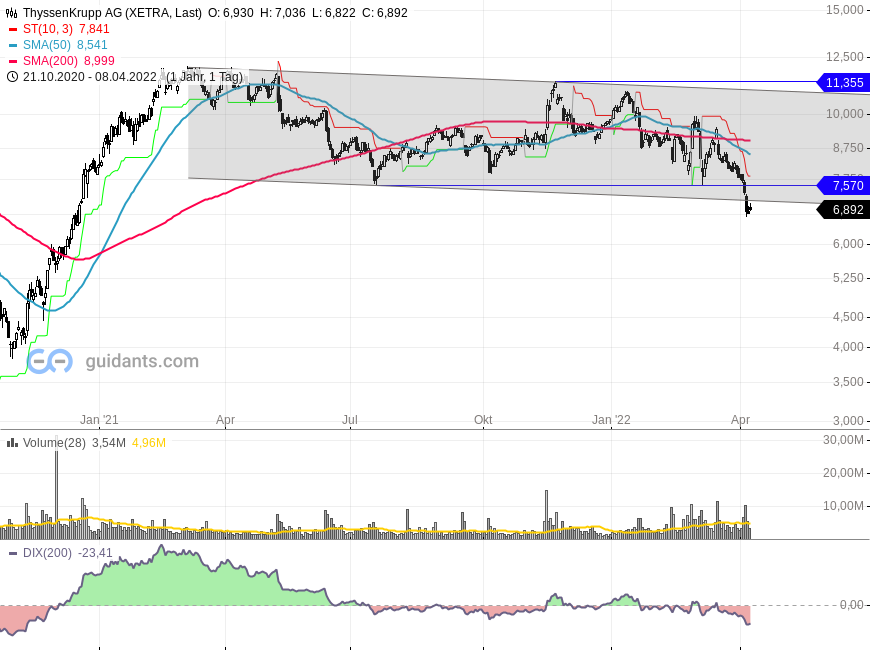Image resolution: width=870 pixels, height=650 pixels.
Task: Click the 3,54M volume value
Action: pos(109,443)
